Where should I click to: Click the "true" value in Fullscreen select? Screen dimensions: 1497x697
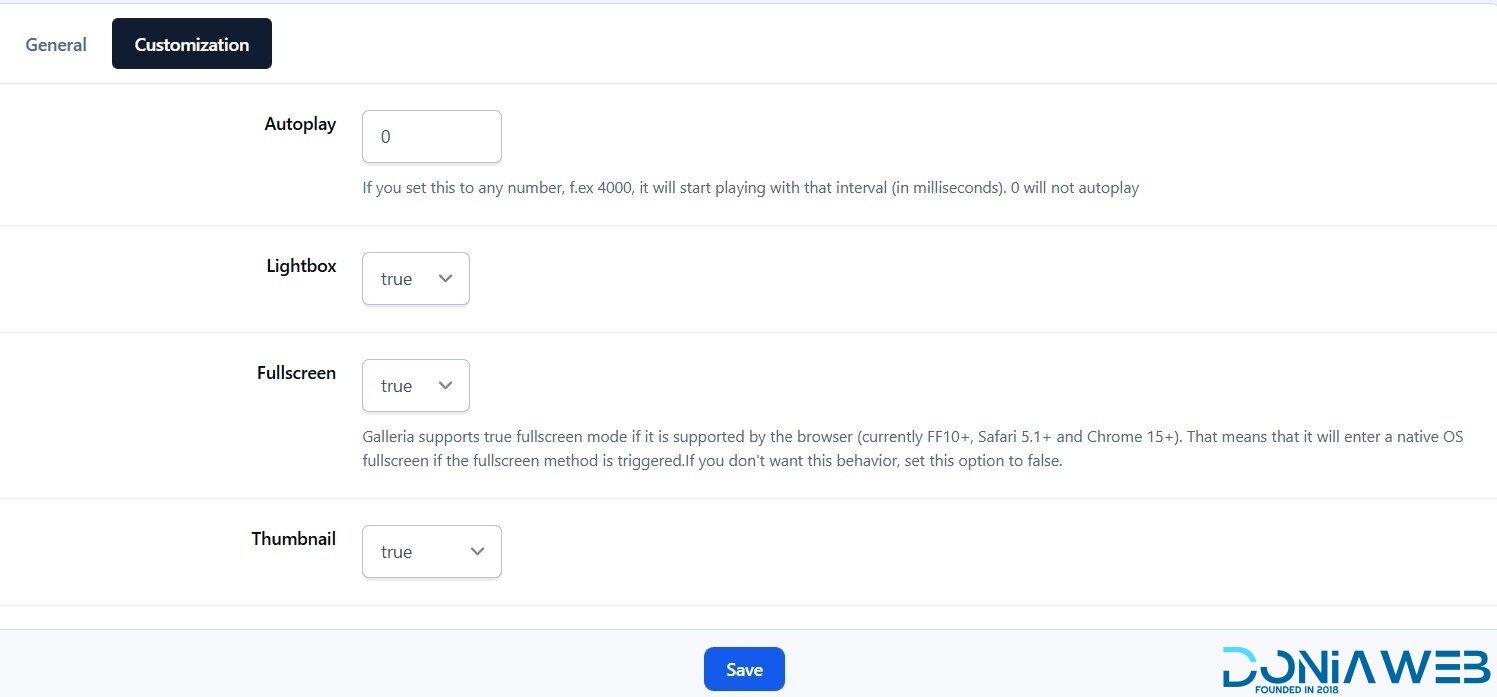coord(397,386)
